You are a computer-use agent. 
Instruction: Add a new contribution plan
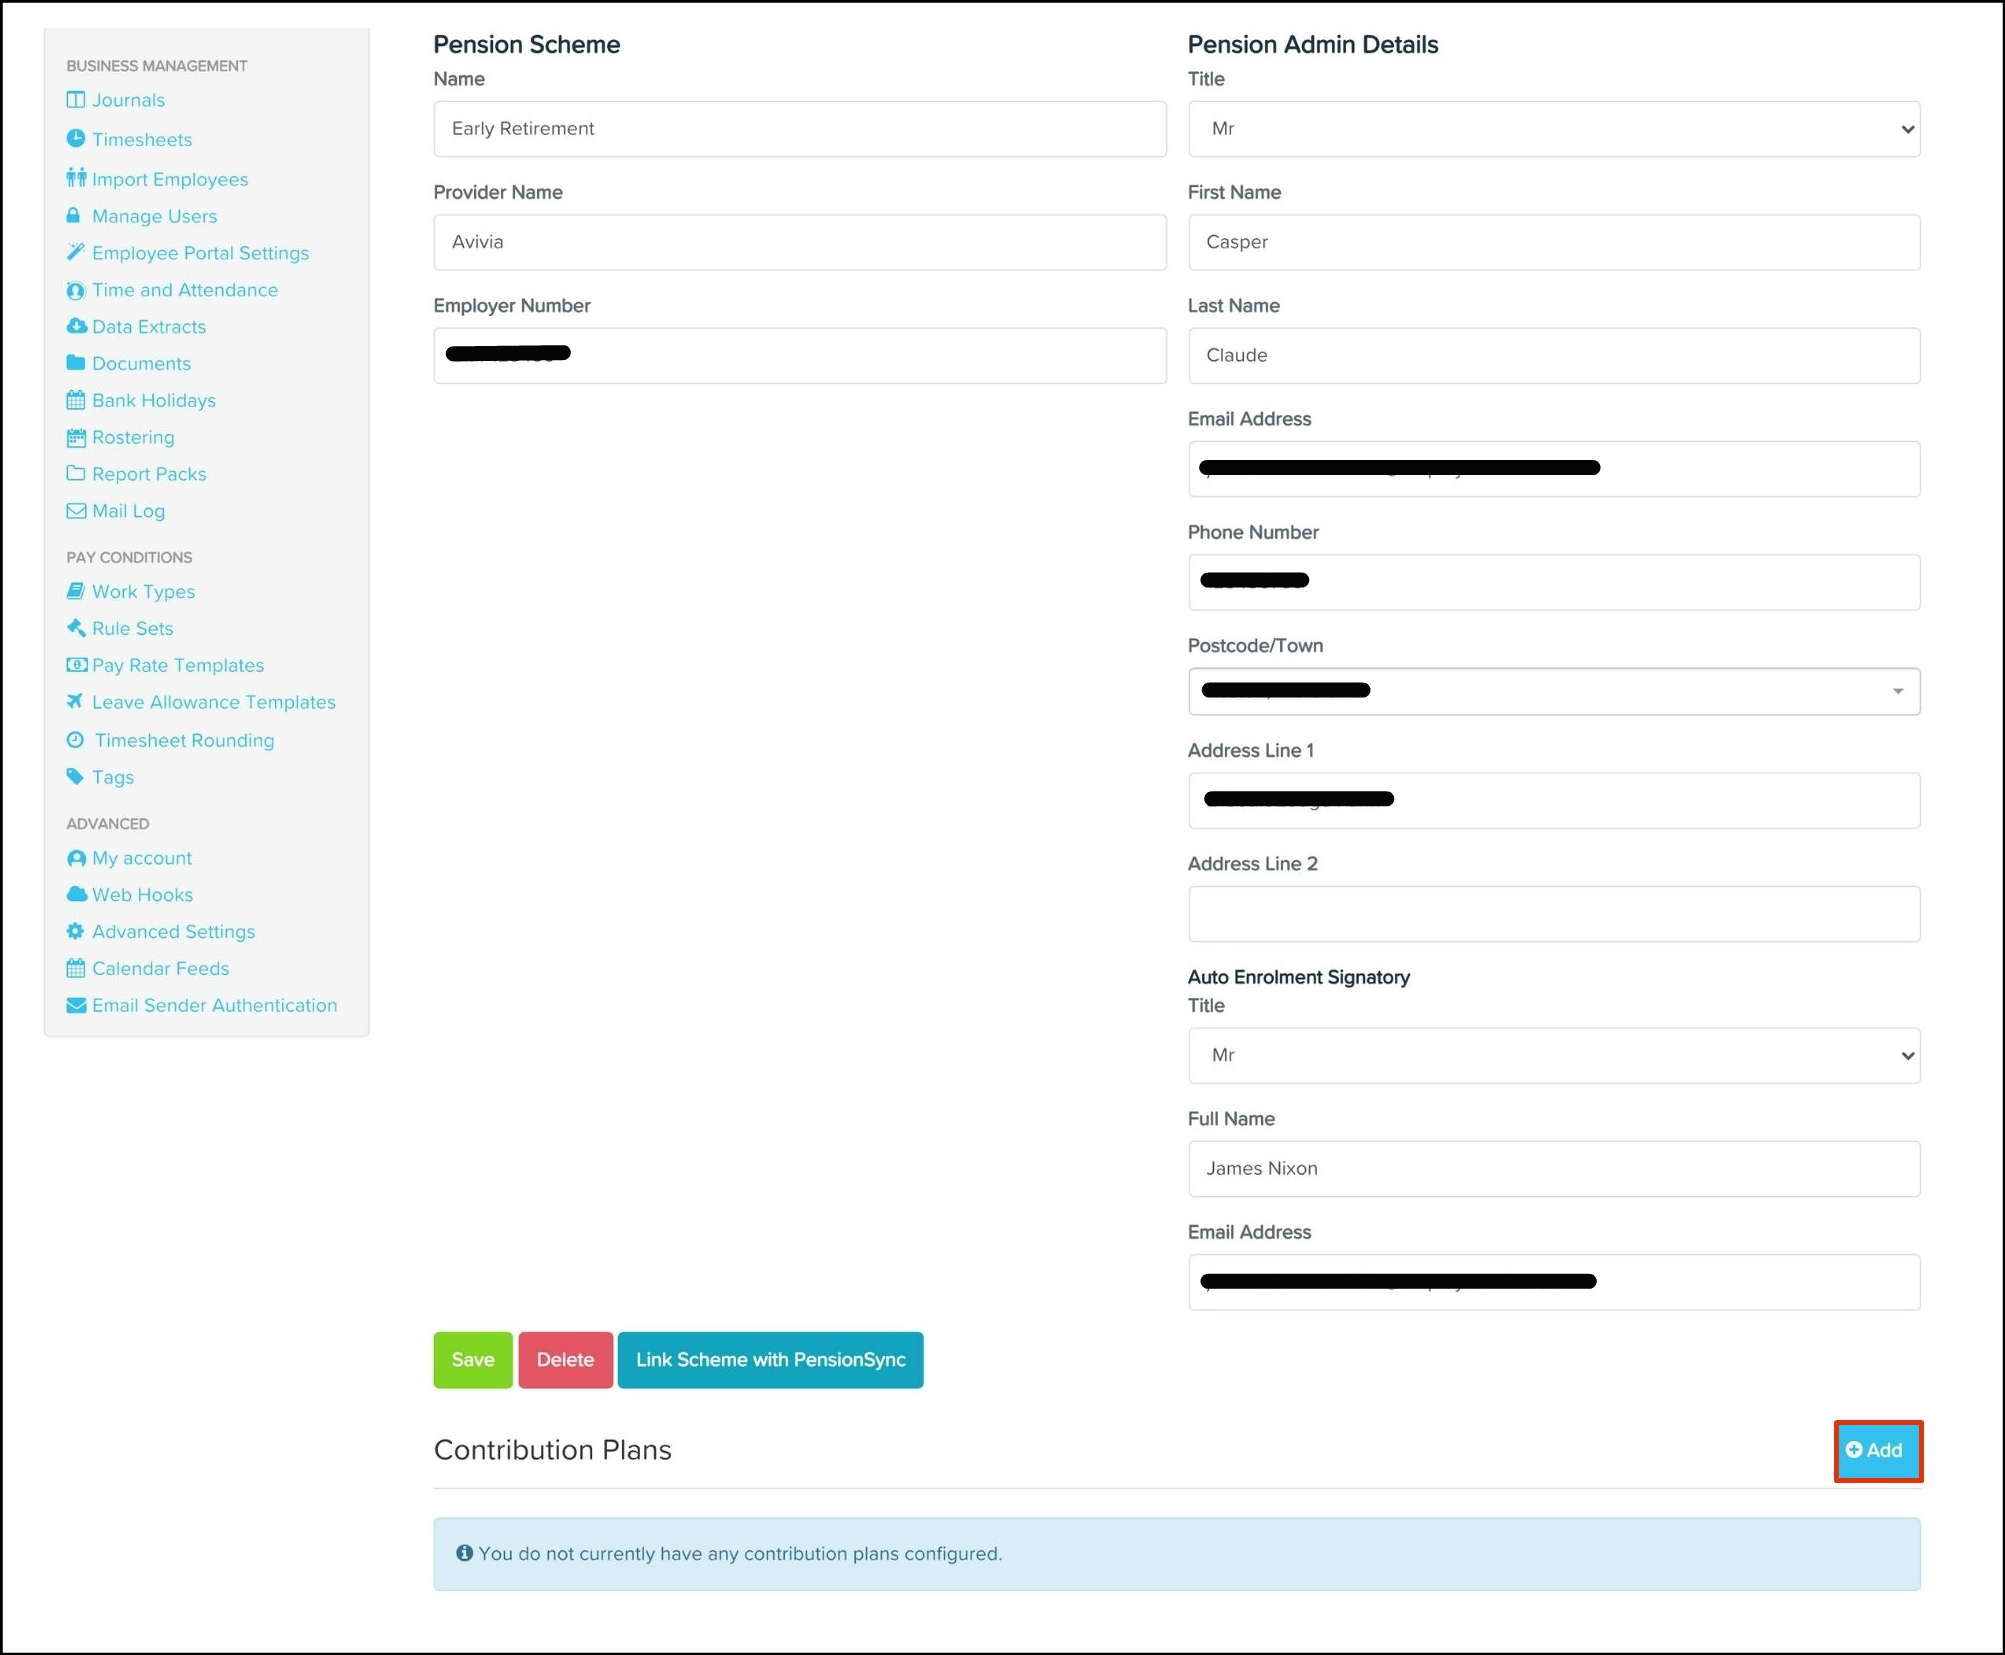1877,1450
